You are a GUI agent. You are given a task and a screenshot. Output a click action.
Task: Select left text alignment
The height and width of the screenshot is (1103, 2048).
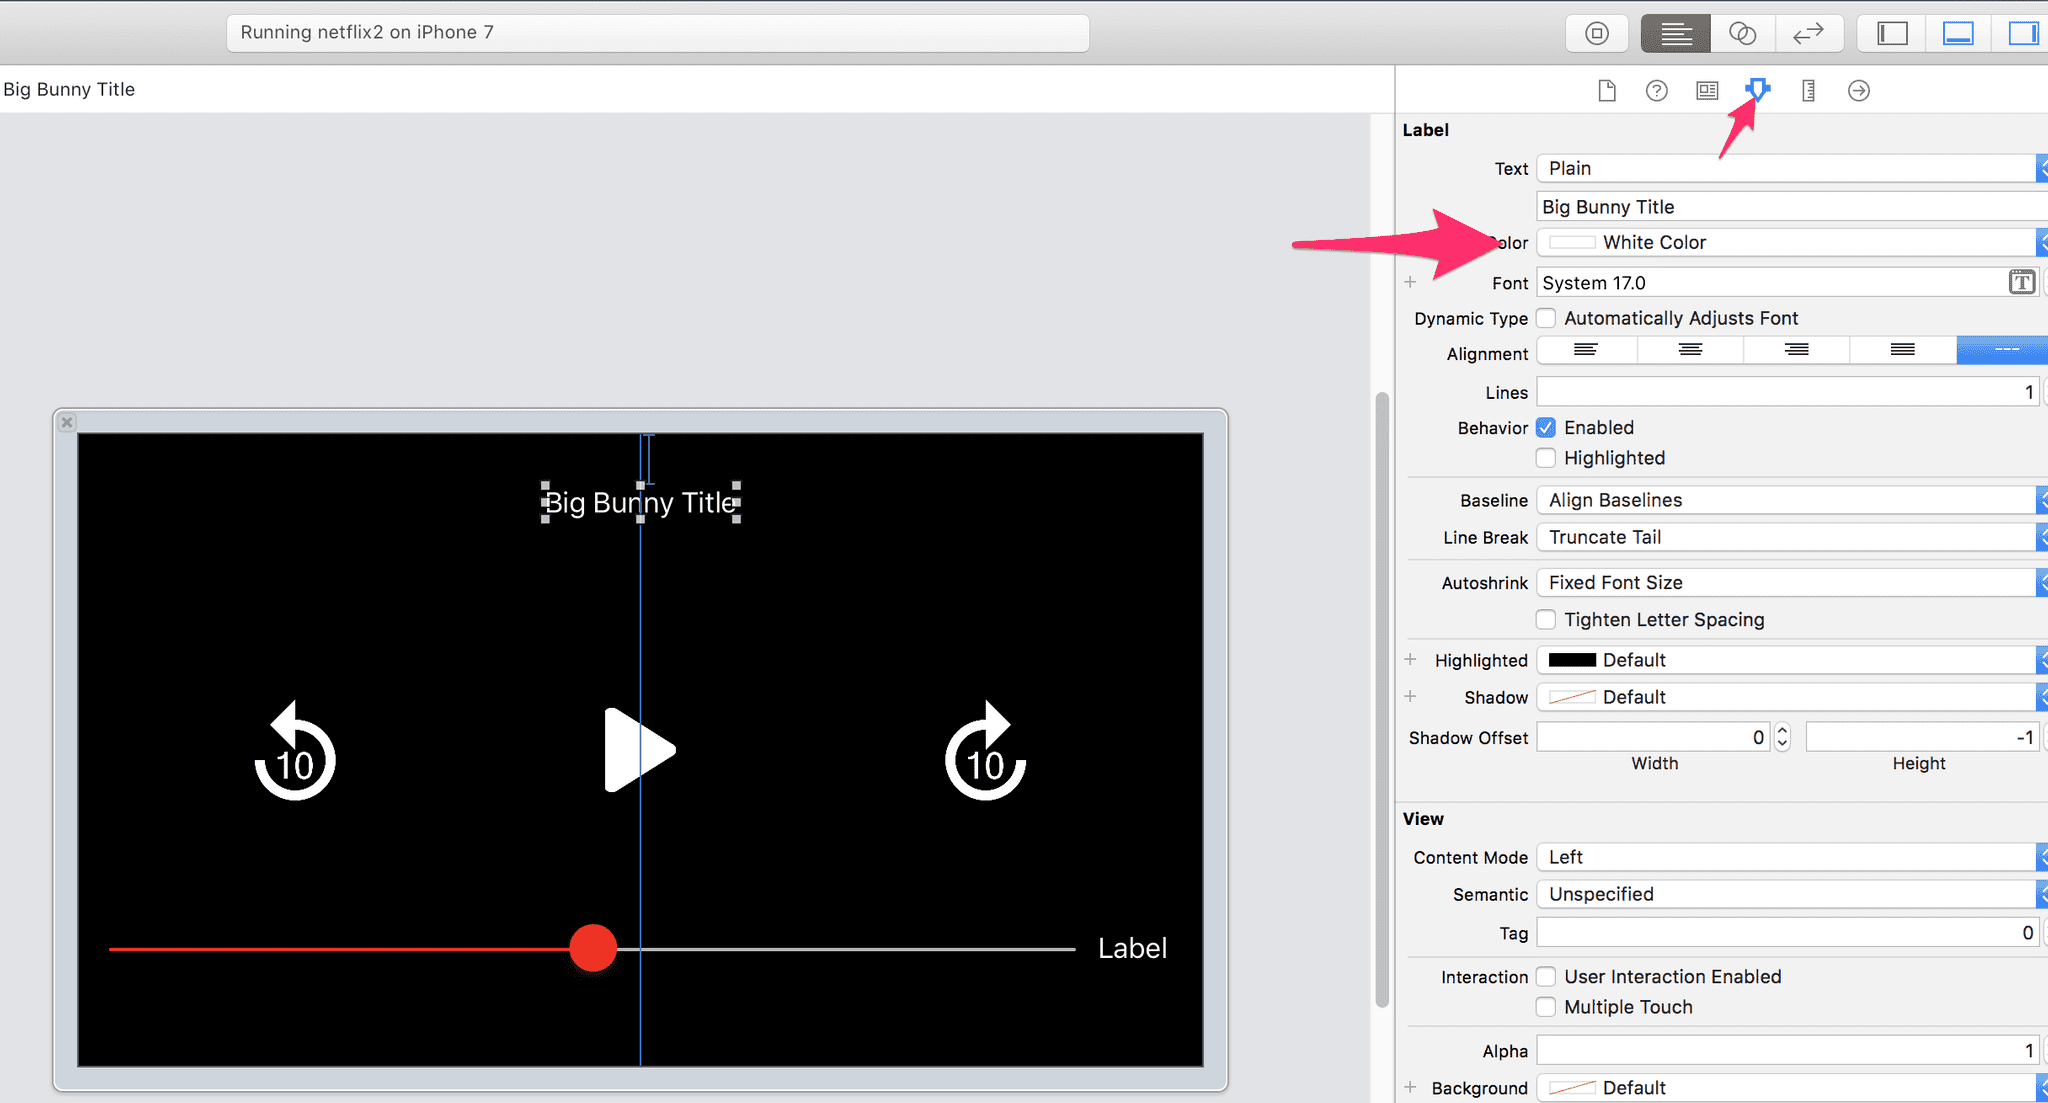pyautogui.click(x=1586, y=350)
